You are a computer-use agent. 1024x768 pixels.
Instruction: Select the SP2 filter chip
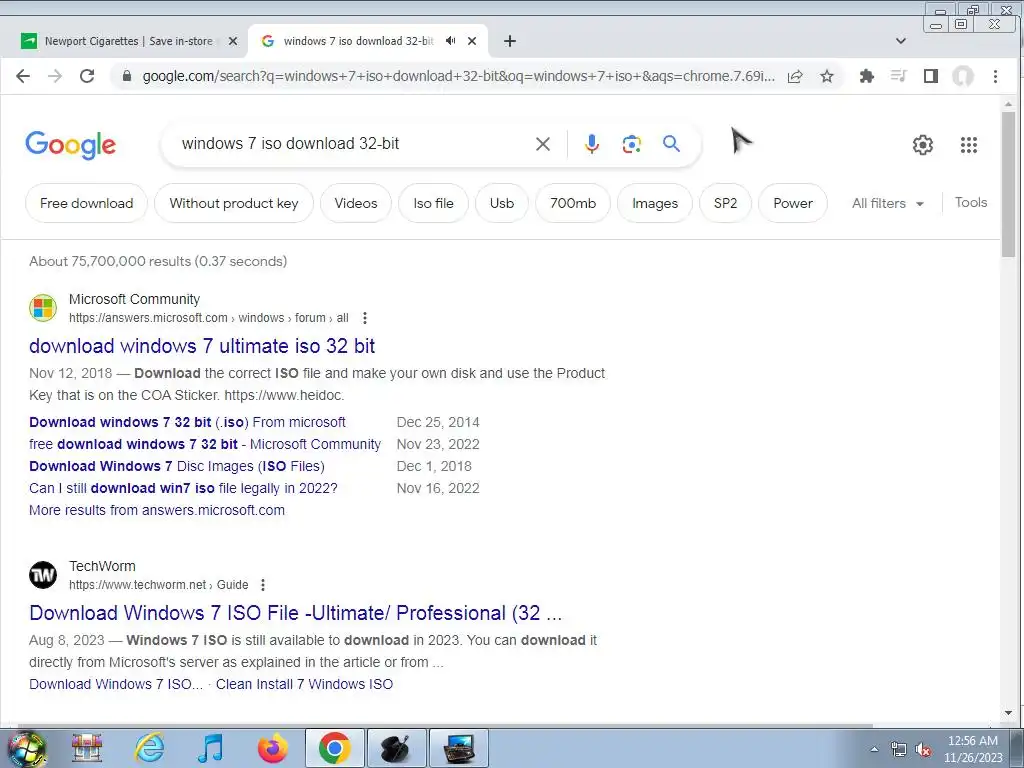[726, 203]
